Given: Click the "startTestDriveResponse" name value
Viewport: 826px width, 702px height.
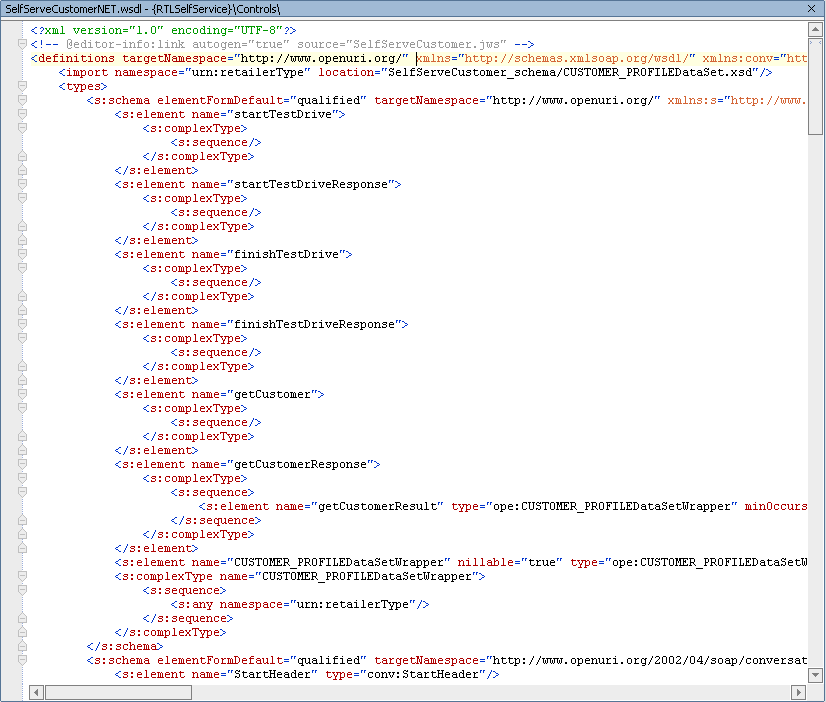Looking at the screenshot, I should tap(311, 184).
